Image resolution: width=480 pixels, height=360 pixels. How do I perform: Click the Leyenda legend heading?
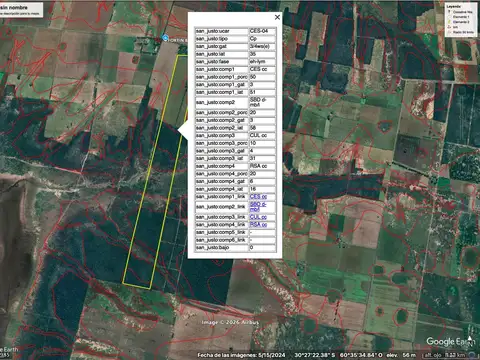click(454, 7)
